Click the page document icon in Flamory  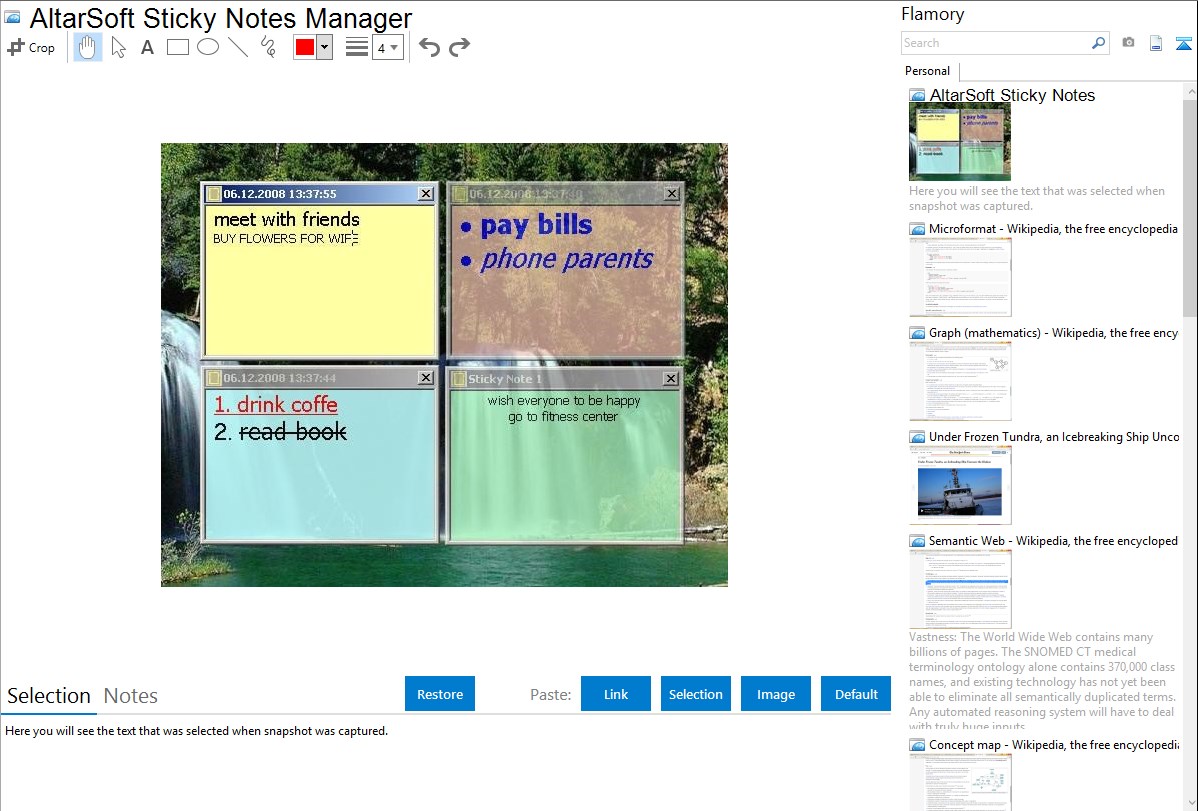coord(1156,43)
